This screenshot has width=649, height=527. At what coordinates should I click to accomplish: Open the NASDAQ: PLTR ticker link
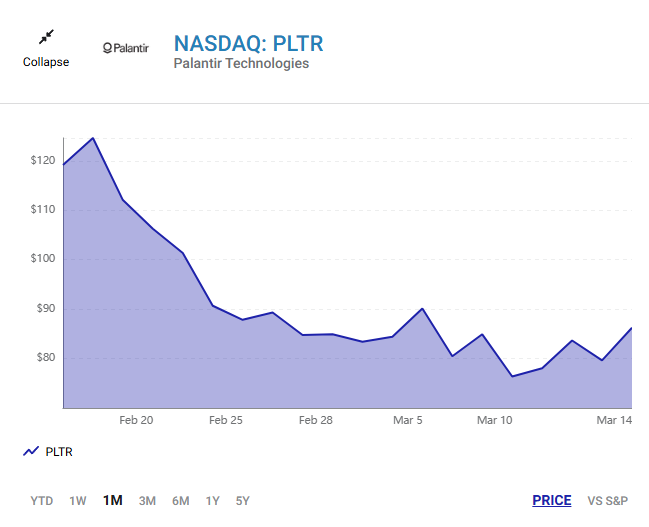(x=249, y=44)
